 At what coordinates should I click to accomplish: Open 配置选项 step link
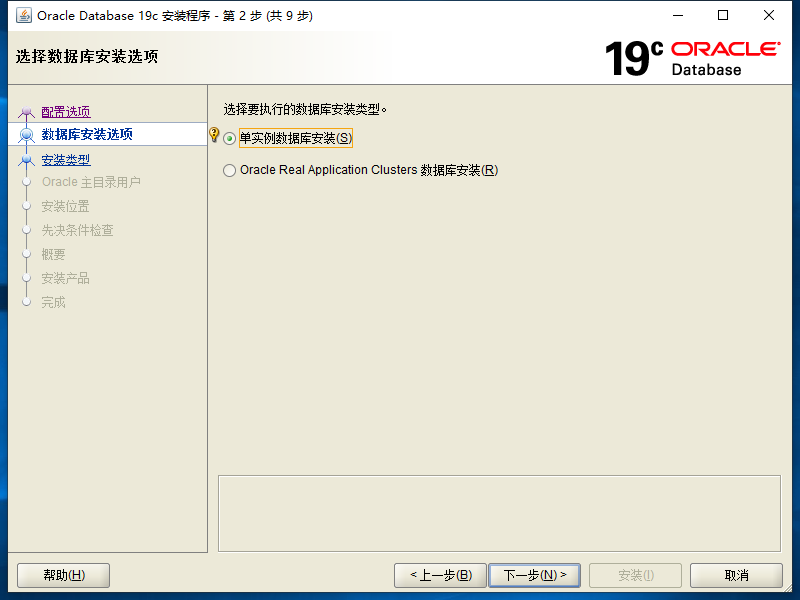(x=66, y=111)
